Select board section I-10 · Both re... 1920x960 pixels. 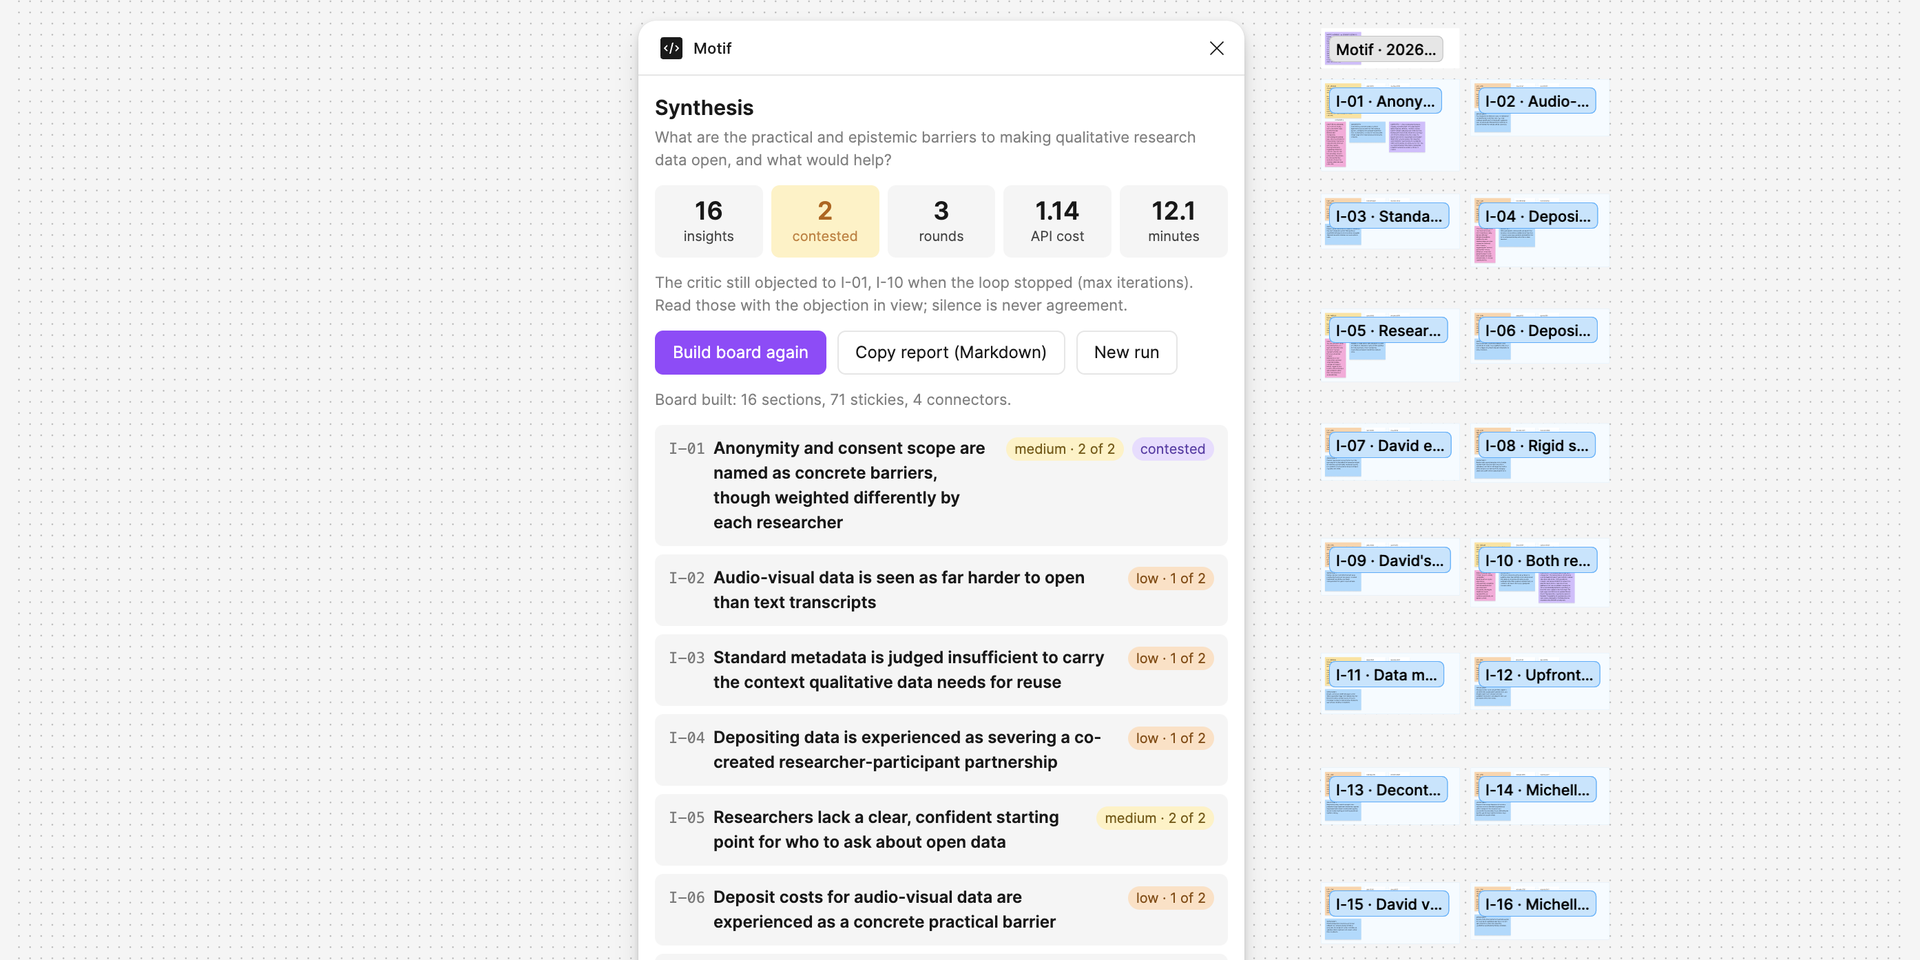coord(1537,561)
